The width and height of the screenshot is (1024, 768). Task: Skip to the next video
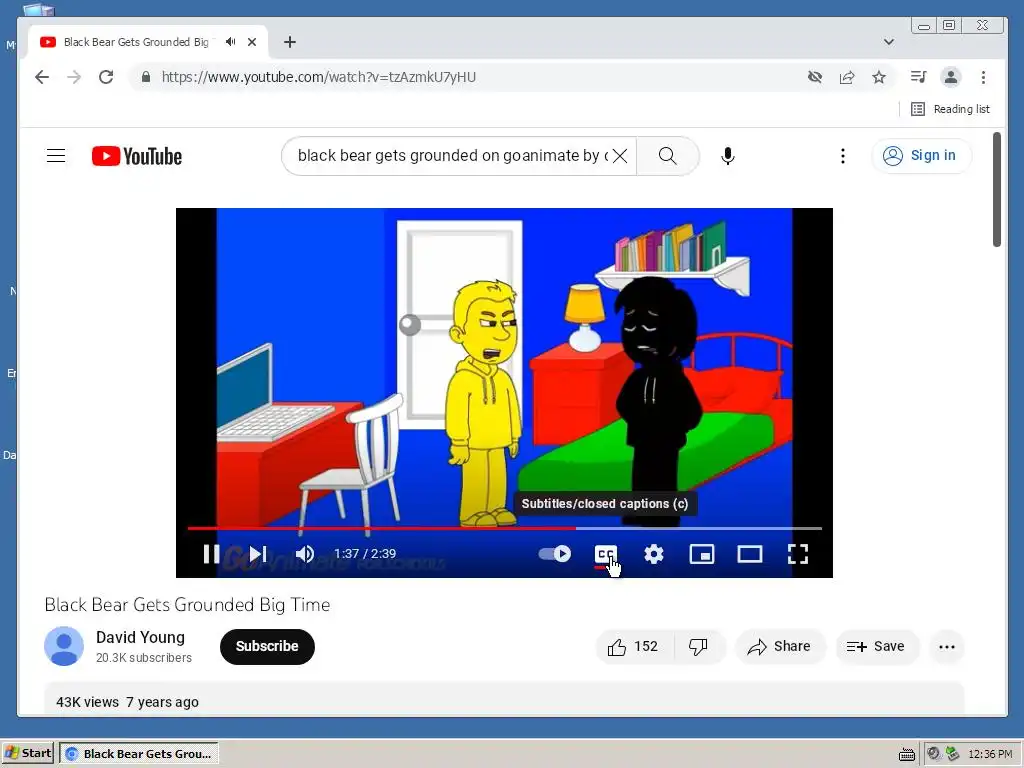pyautogui.click(x=258, y=554)
